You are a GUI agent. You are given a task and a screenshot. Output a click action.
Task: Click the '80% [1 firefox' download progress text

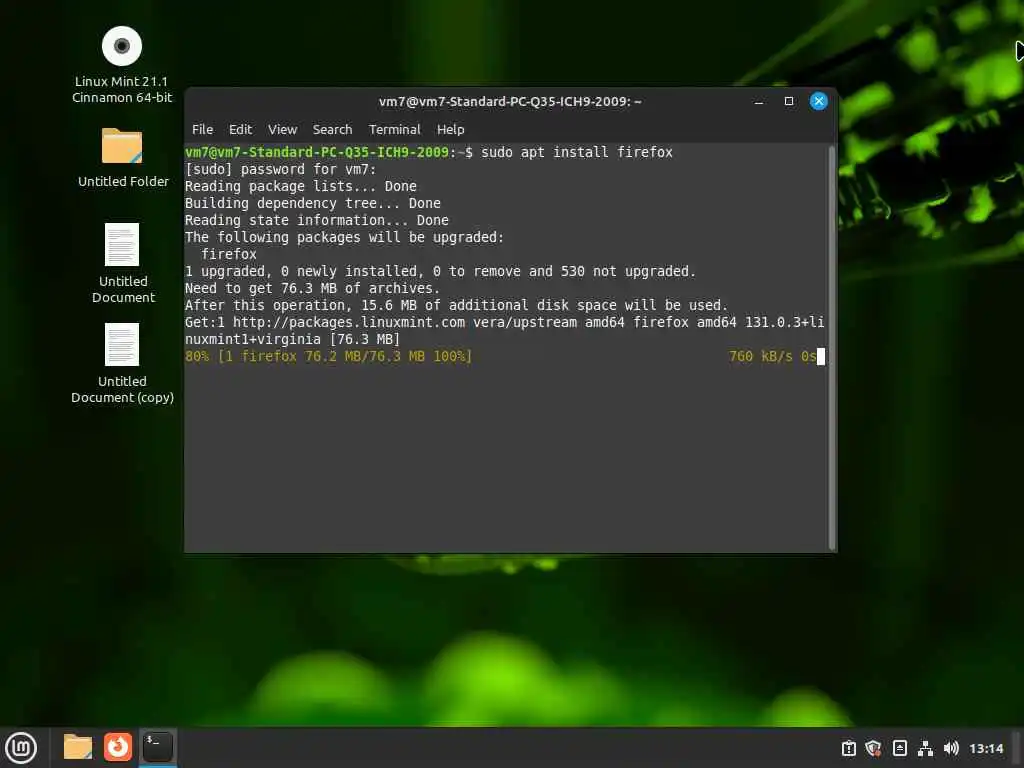click(x=328, y=356)
